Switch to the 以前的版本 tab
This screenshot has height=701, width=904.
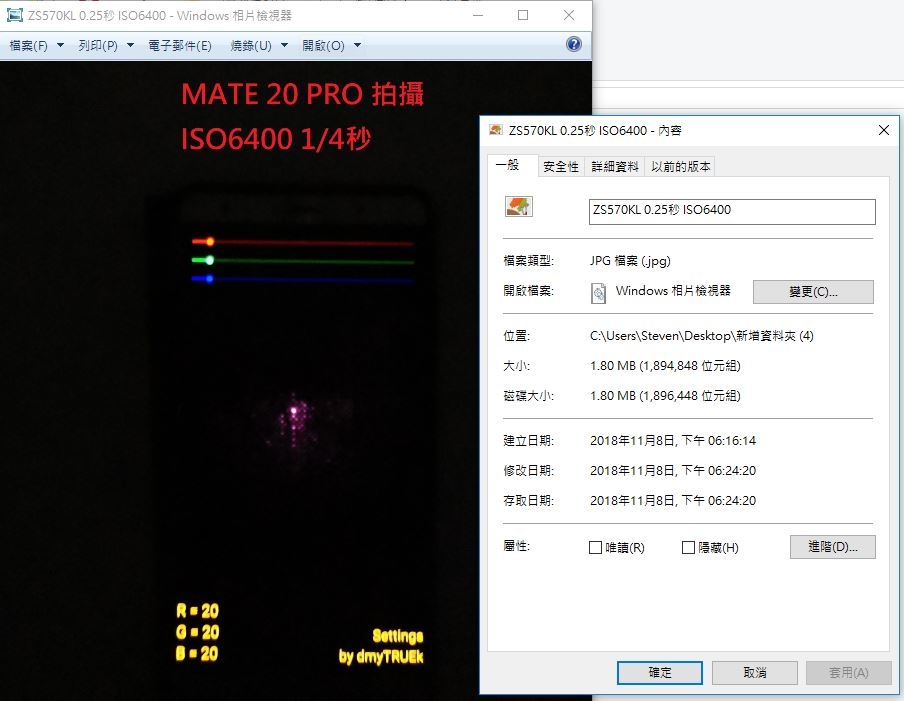680,167
